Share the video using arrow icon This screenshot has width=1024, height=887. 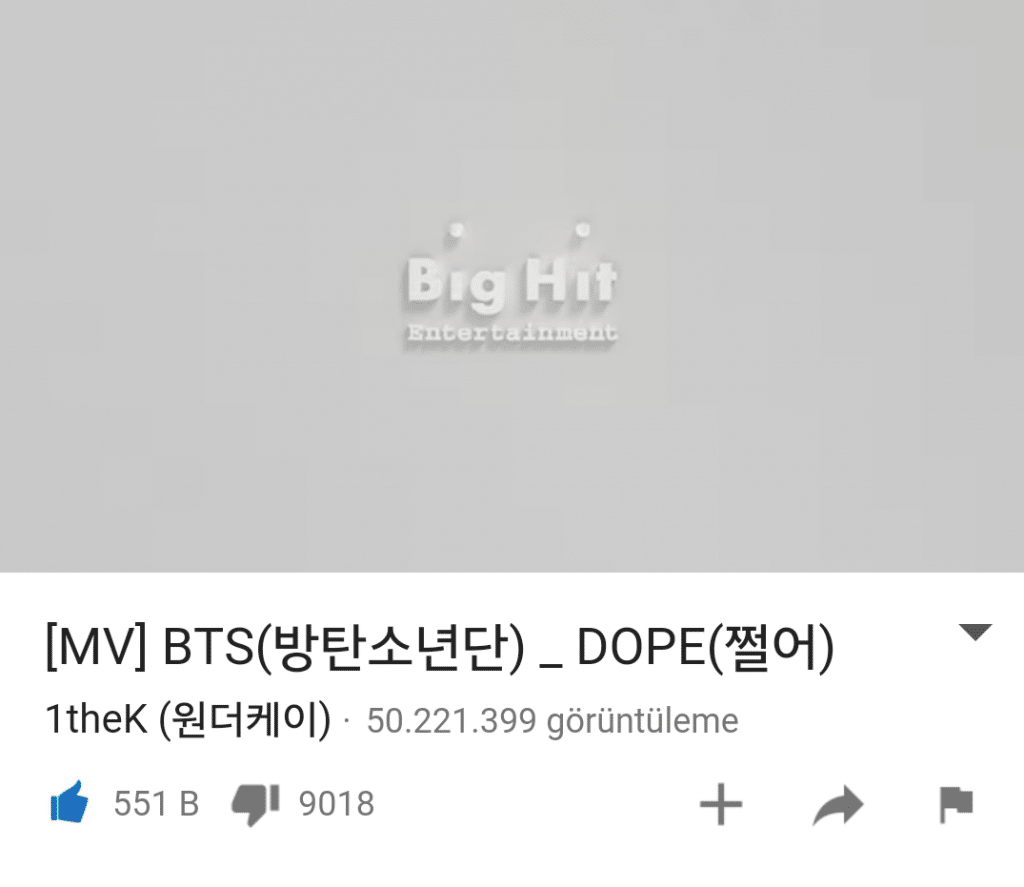pos(838,805)
